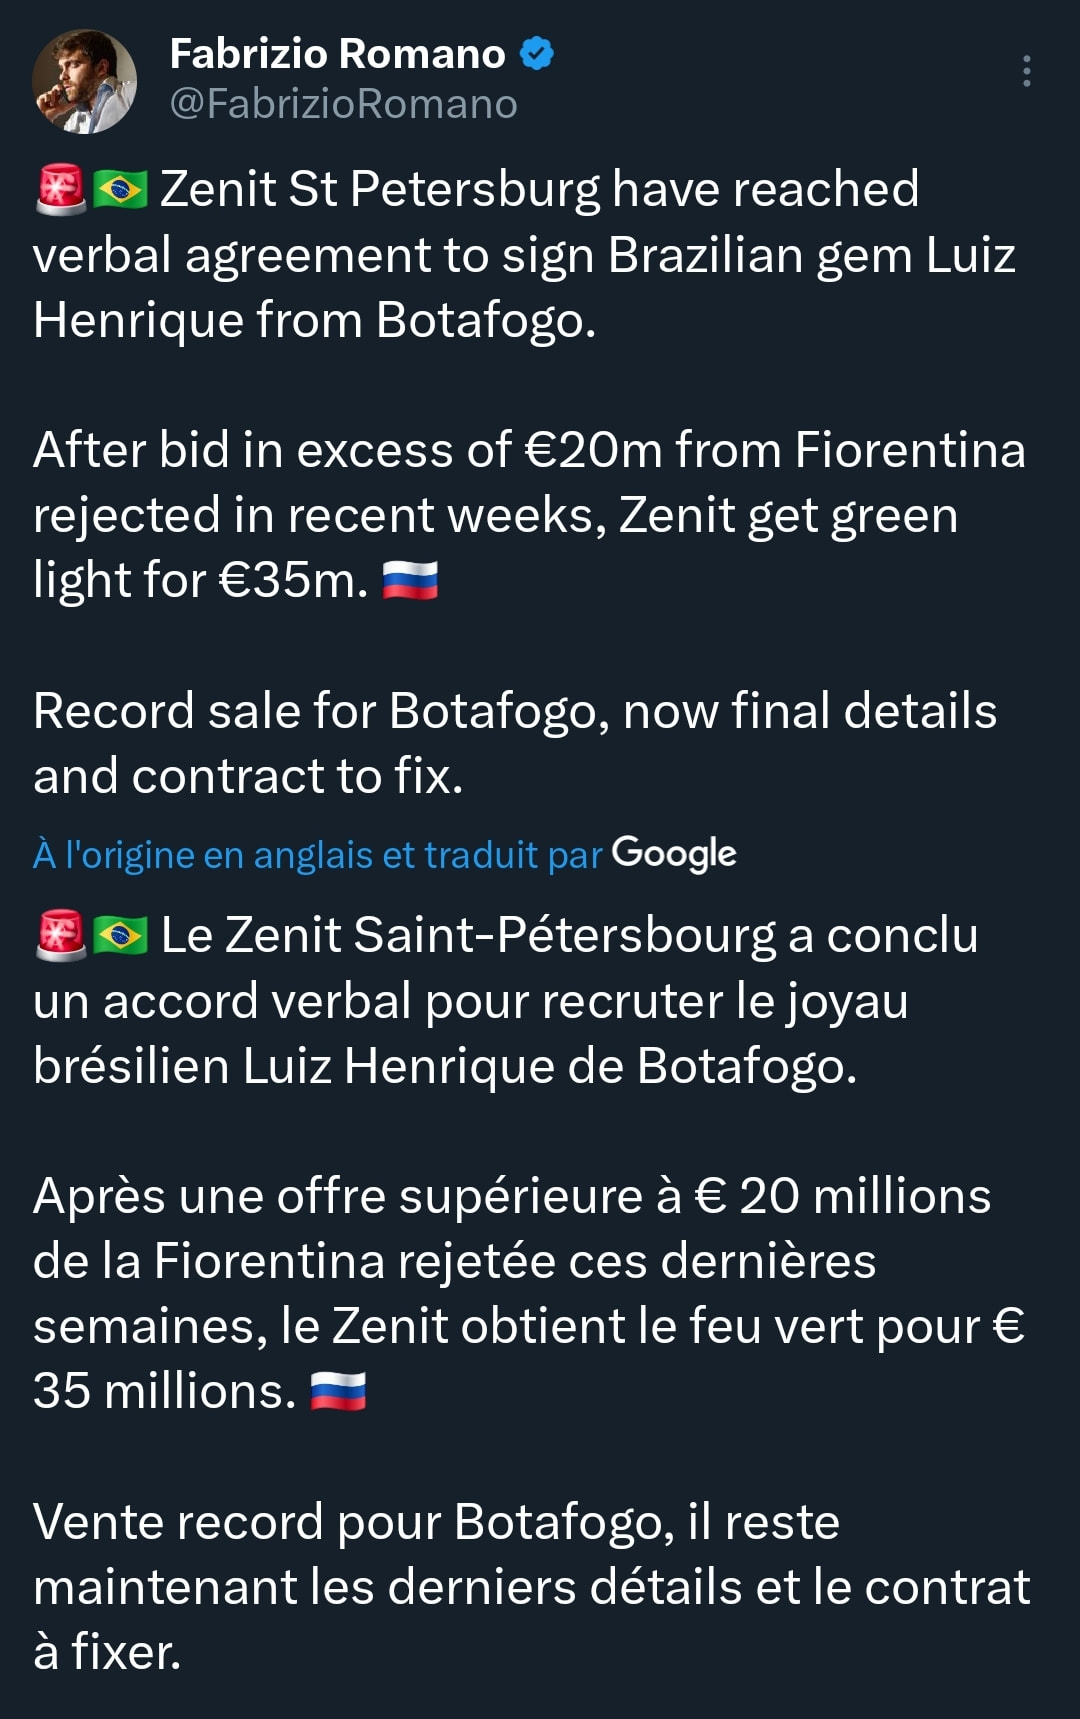1080x1719 pixels.
Task: Tap the 'Vente record pour Botafogo' paragraph
Action: [531, 1587]
